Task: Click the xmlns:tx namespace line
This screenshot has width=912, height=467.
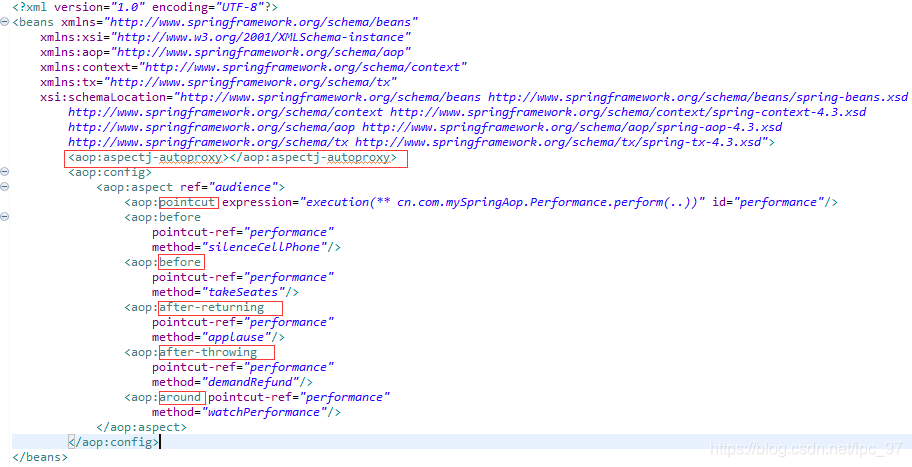Action: pyautogui.click(x=219, y=83)
